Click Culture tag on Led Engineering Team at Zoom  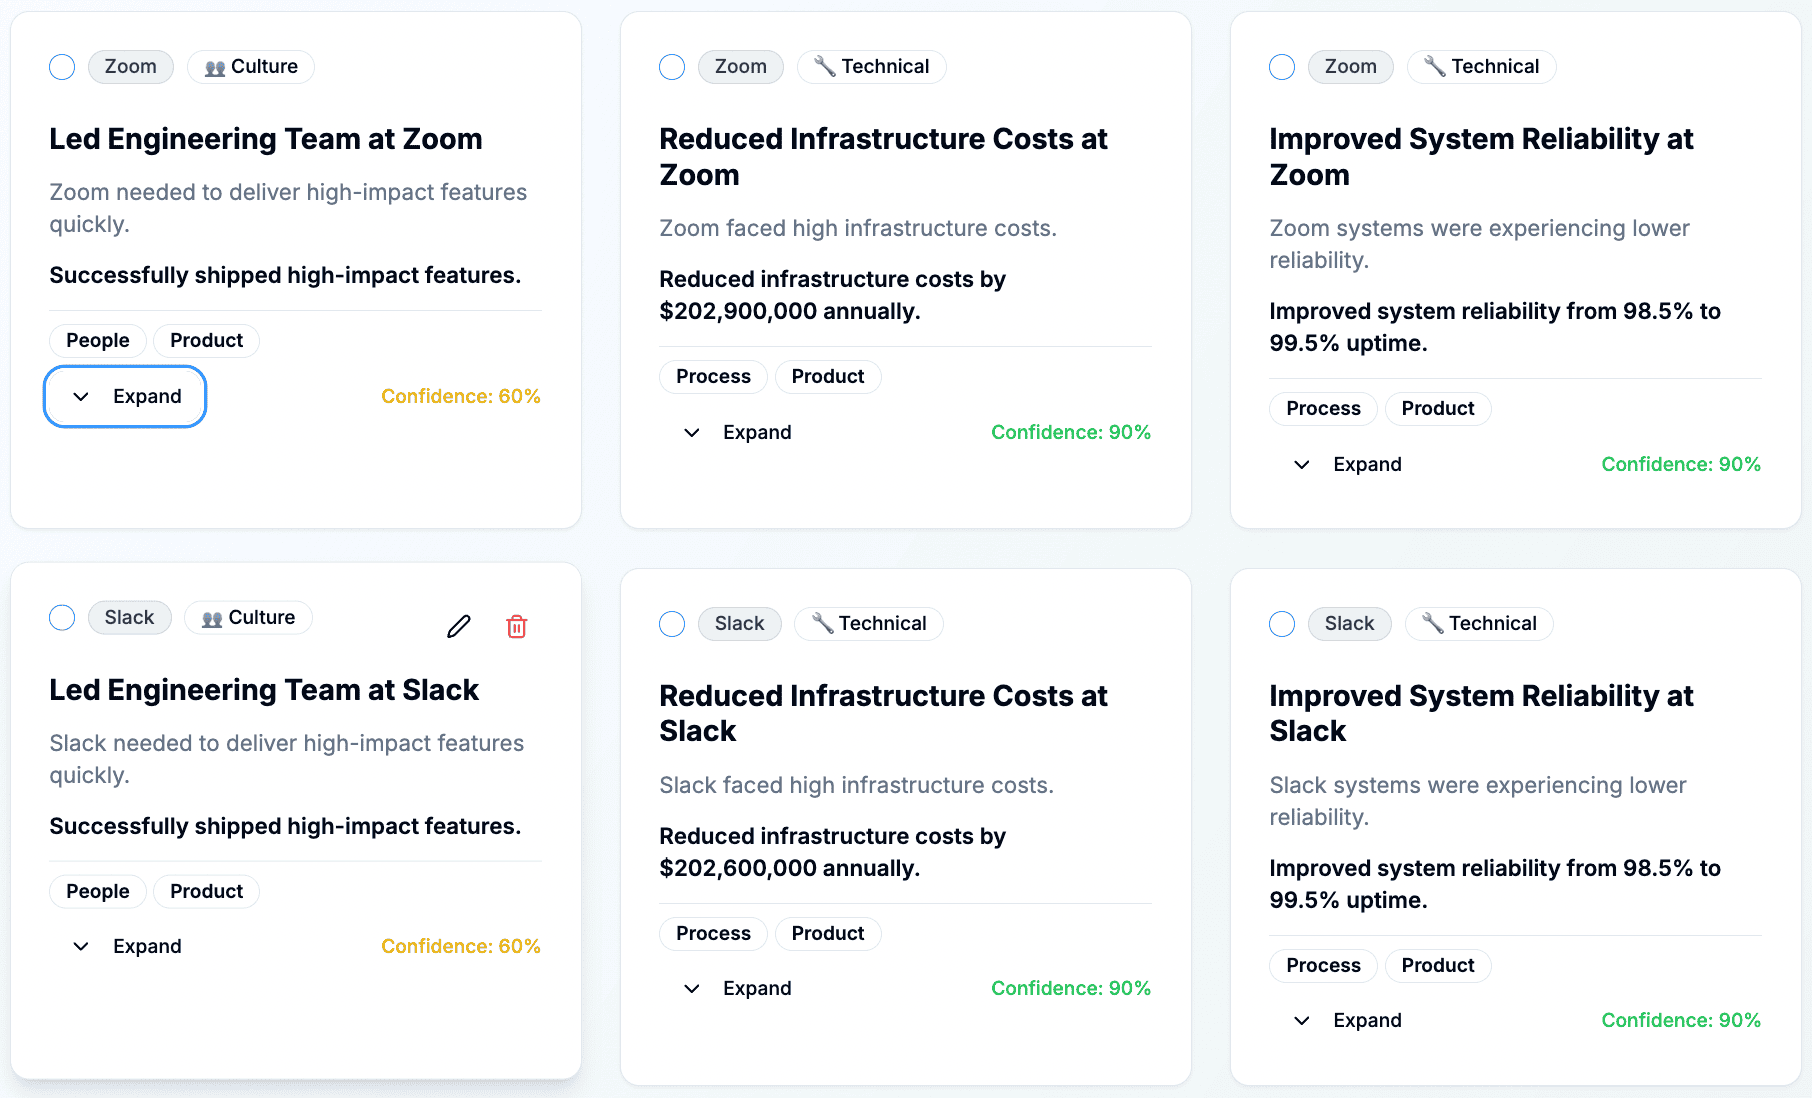(251, 67)
